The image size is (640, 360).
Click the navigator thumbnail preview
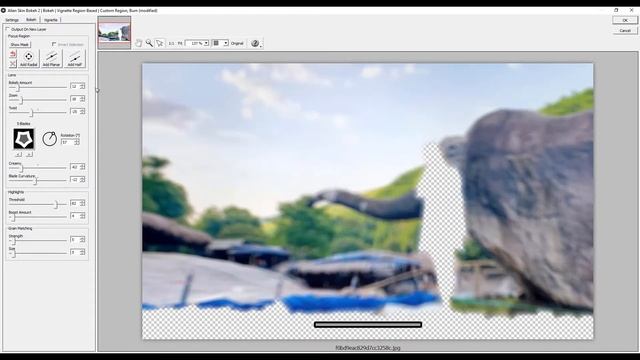114,32
